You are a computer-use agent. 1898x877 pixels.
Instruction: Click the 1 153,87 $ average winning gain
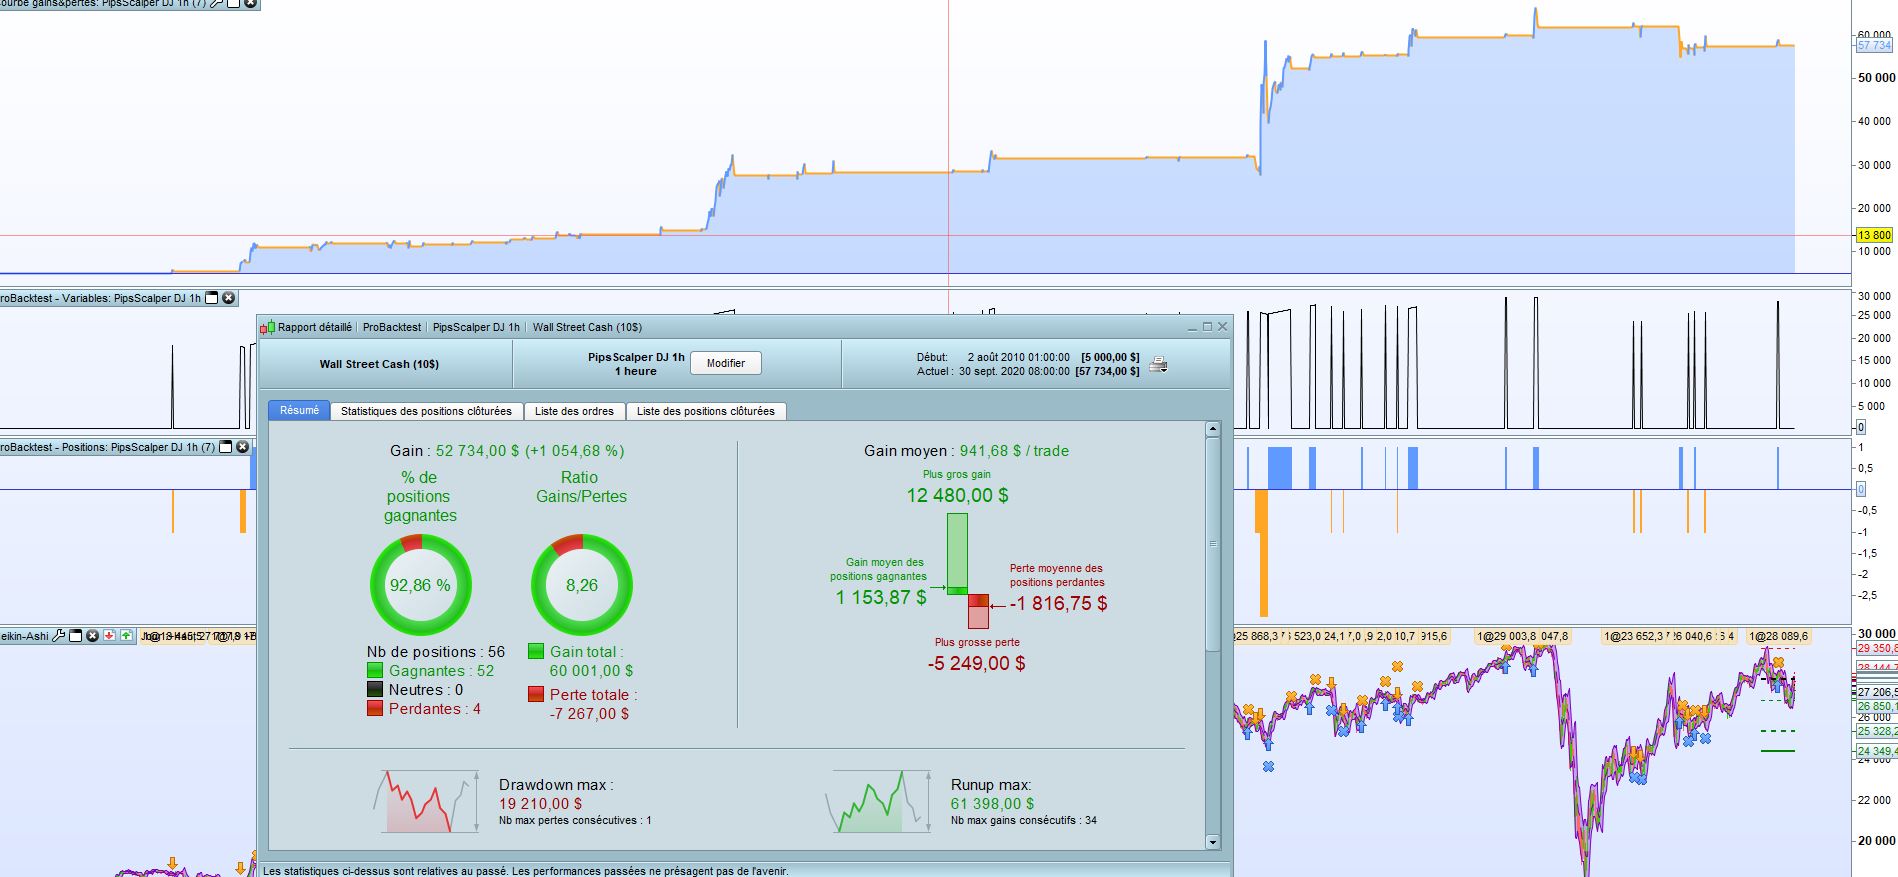pyautogui.click(x=881, y=598)
